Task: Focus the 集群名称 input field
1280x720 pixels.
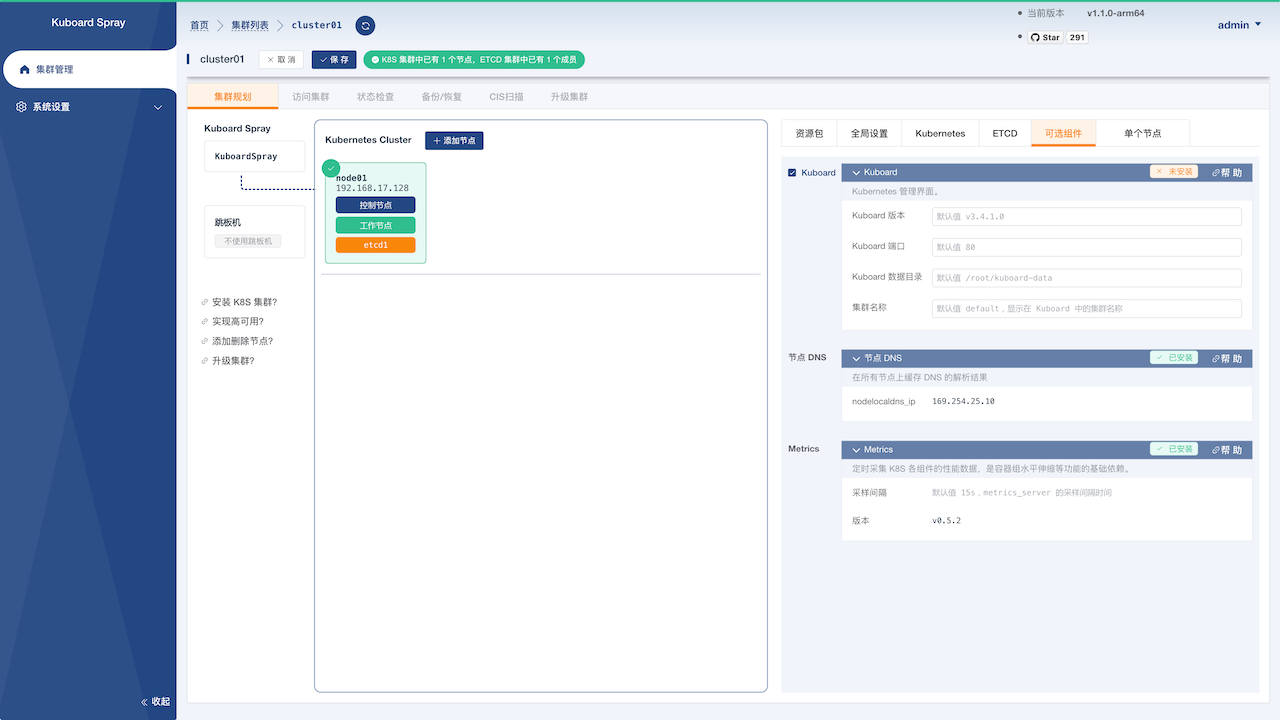Action: coord(1086,309)
